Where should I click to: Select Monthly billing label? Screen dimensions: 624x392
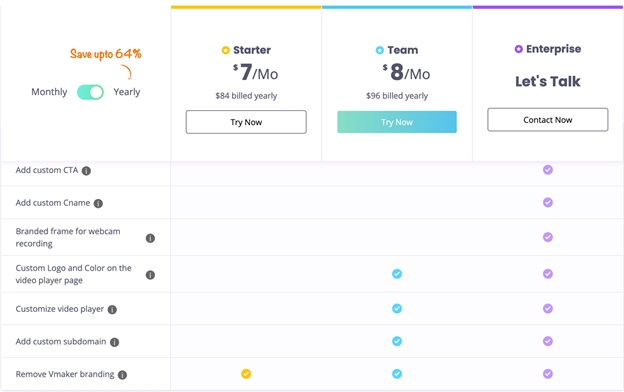click(x=49, y=92)
